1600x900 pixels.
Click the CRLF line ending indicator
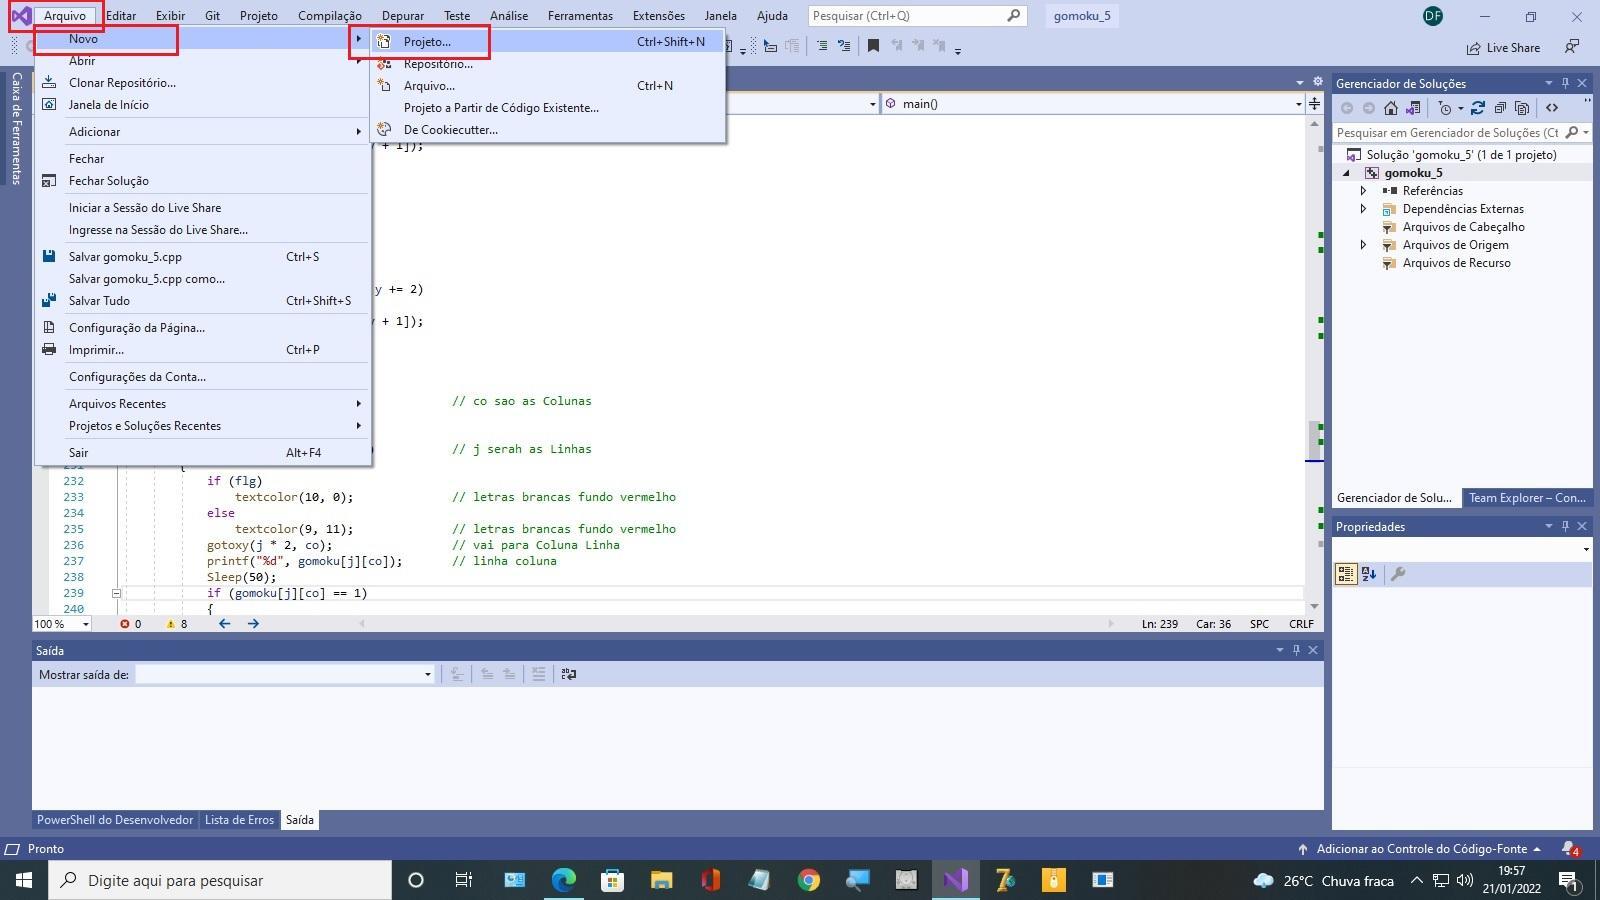[1301, 624]
